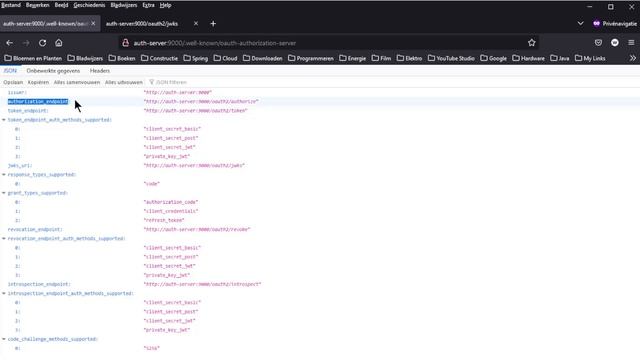Screen dimensions: 640x360
Task: Collapse token_endpoint_auth_methods_supported node
Action: point(4,120)
